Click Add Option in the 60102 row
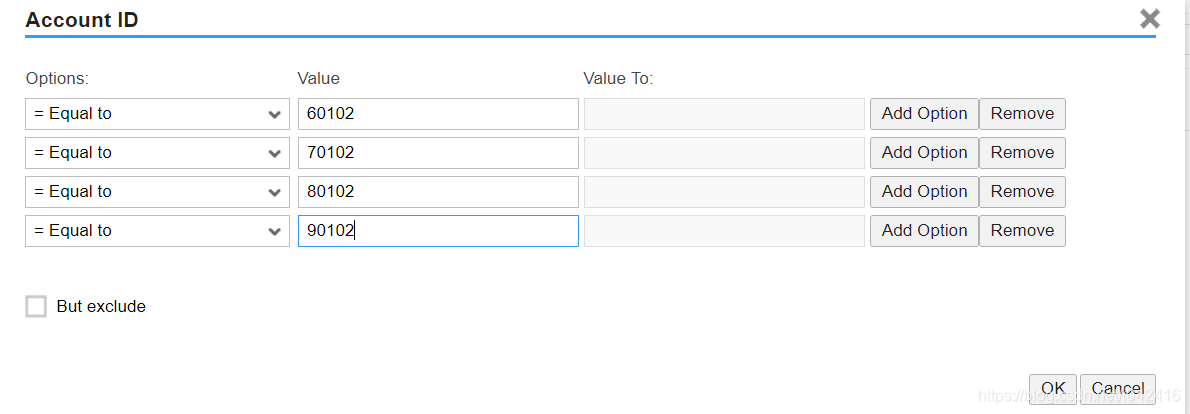1190x414 pixels. point(924,114)
